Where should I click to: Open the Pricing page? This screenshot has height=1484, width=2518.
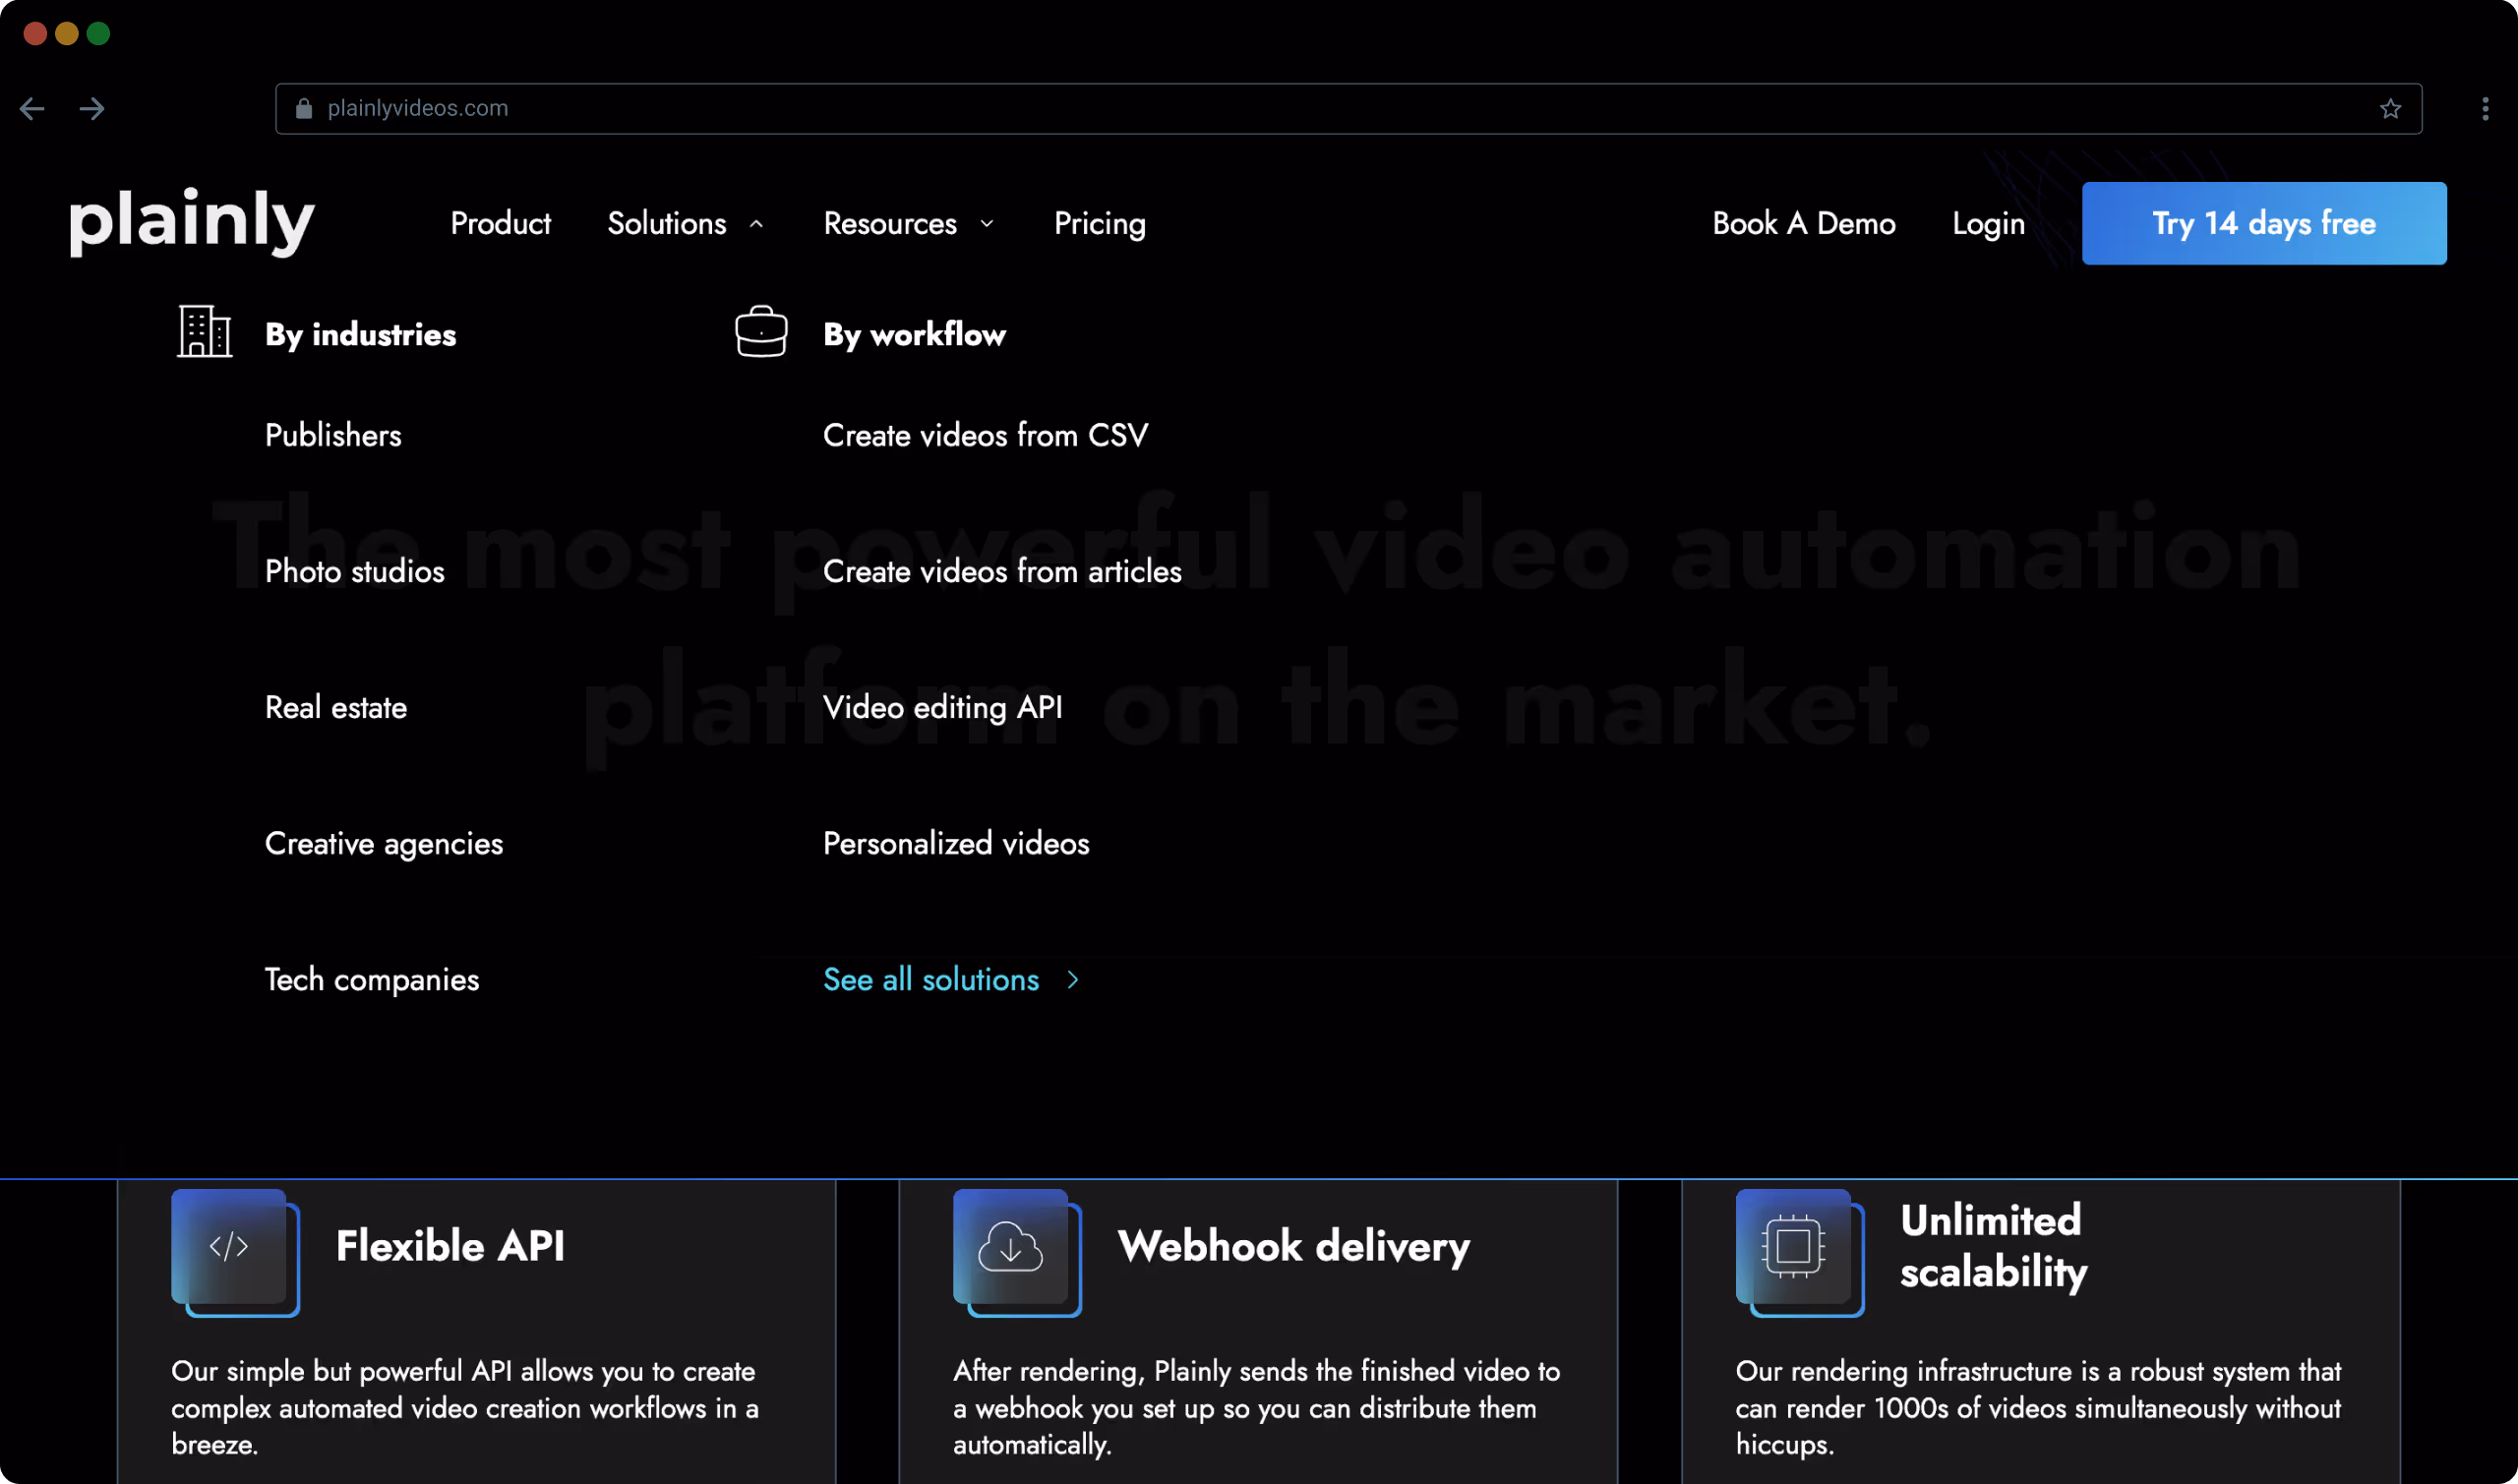(1099, 223)
